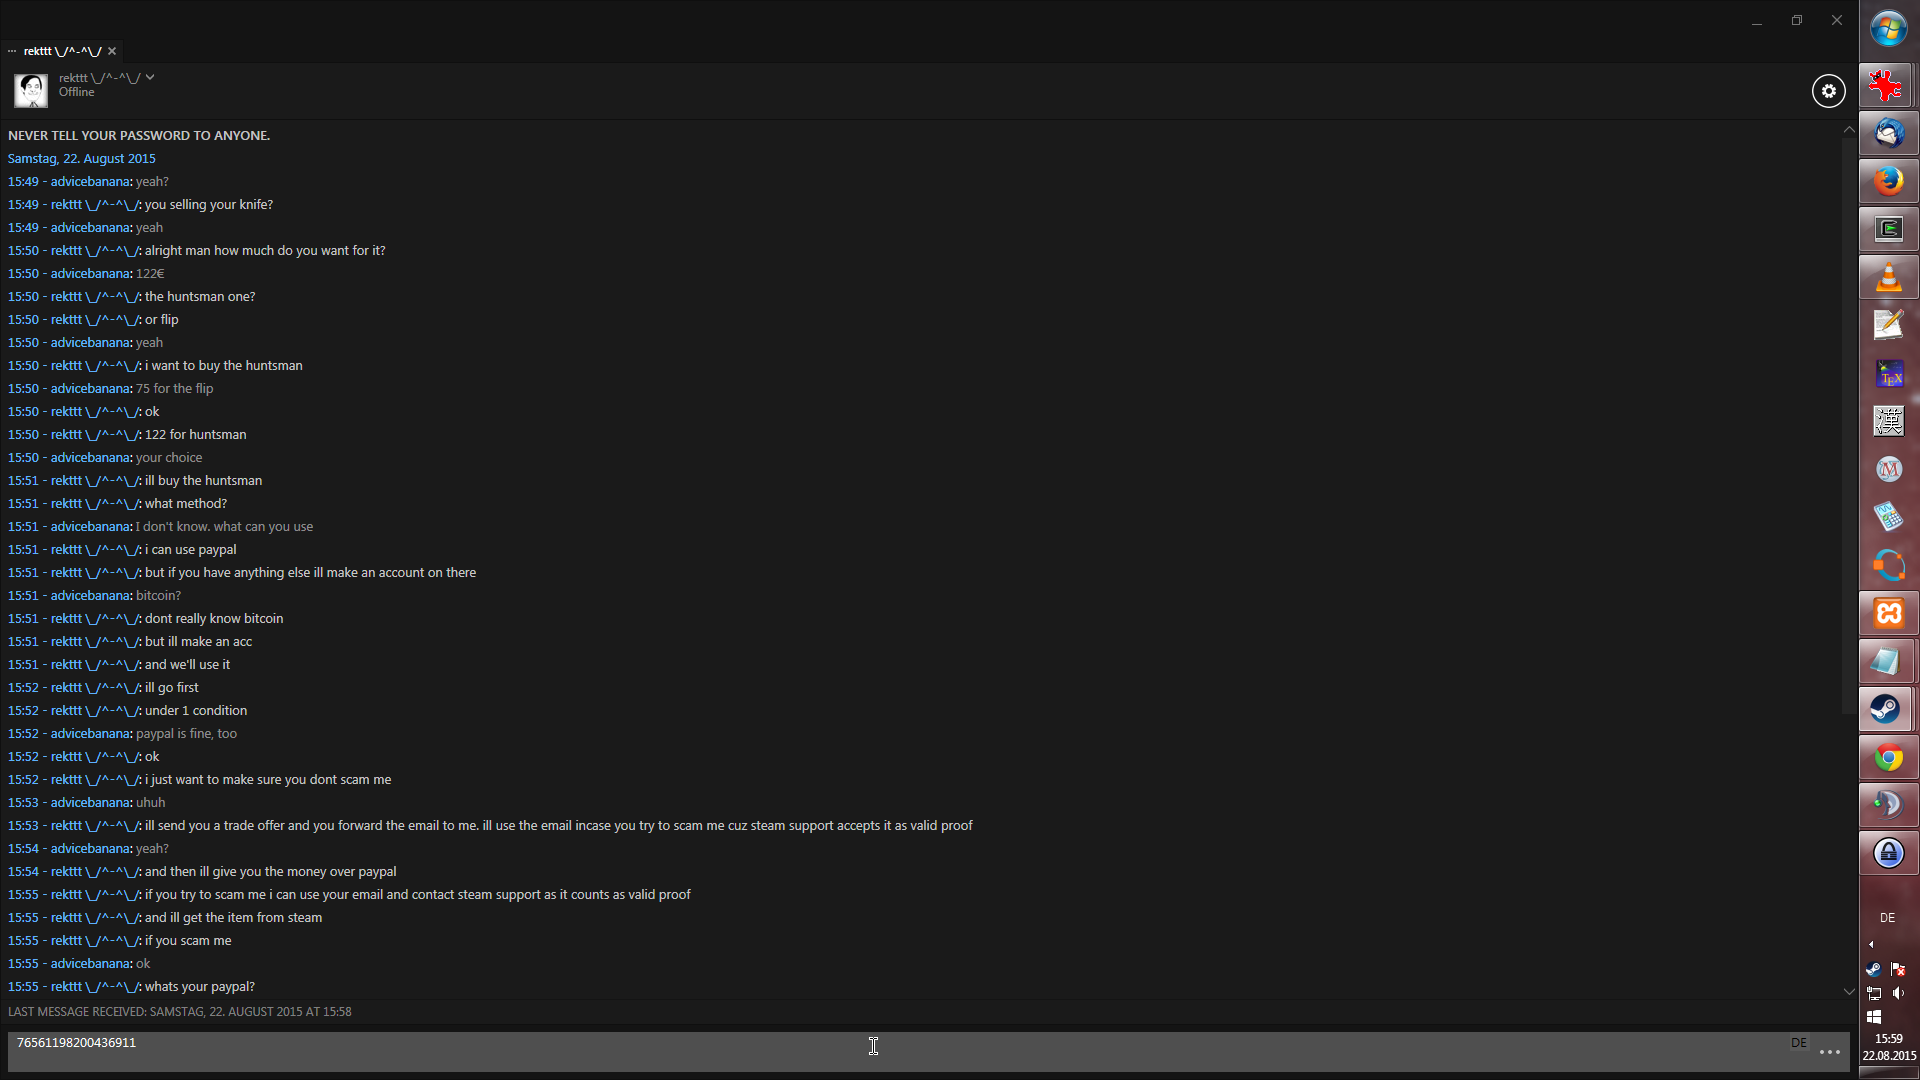Select the rekttt chat tab
Image resolution: width=1920 pixels, height=1080 pixels.
[x=62, y=51]
